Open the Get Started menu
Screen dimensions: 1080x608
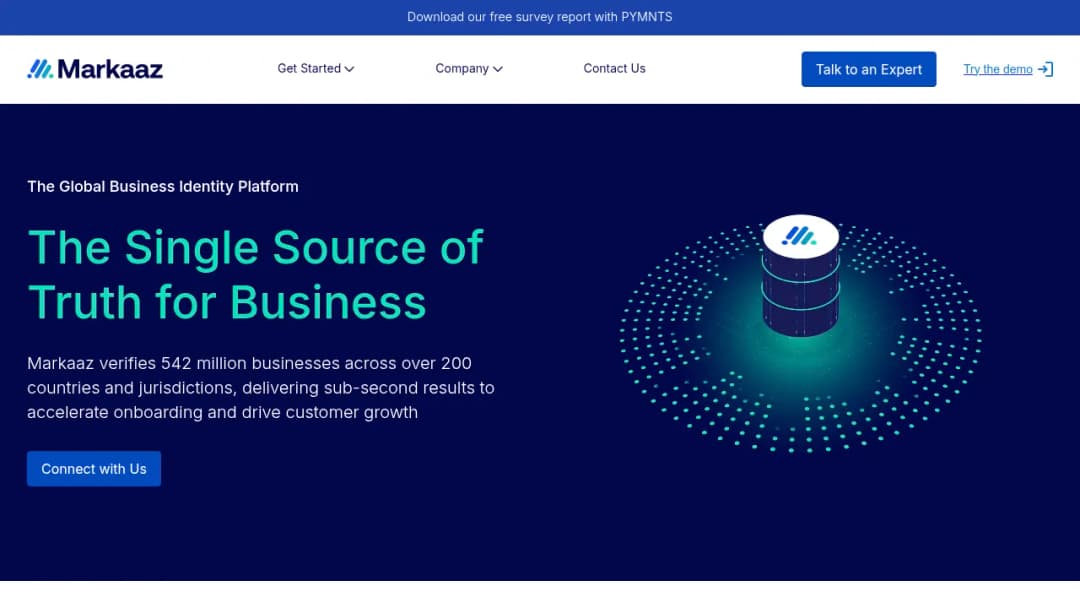click(x=315, y=68)
